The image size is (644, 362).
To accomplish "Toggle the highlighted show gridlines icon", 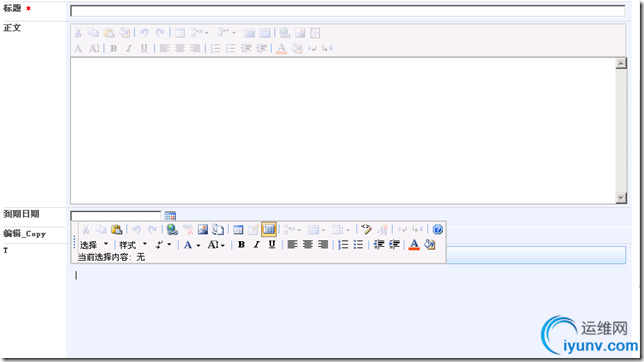I will point(269,229).
